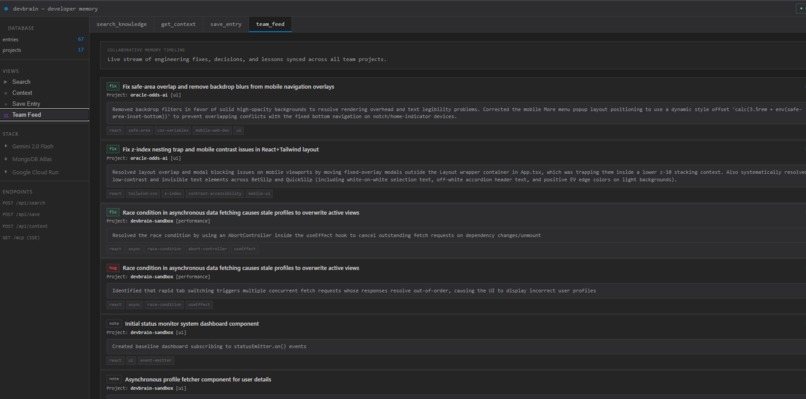Image resolution: width=806 pixels, height=399 pixels.
Task: Click oracle-odds-ai project on safe-area entry
Action: [149, 95]
